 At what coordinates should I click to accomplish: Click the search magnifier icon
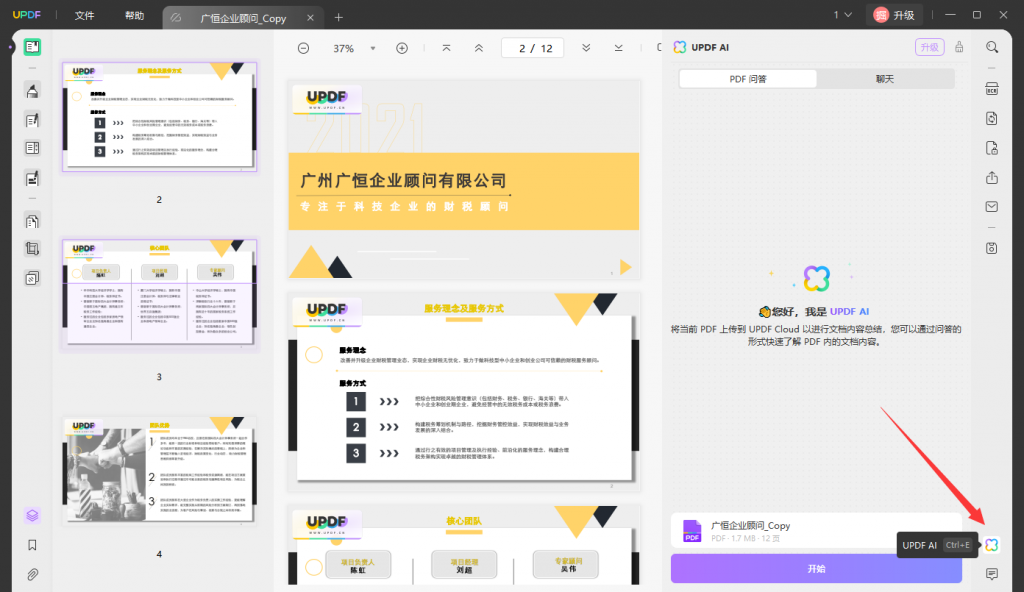coord(991,47)
